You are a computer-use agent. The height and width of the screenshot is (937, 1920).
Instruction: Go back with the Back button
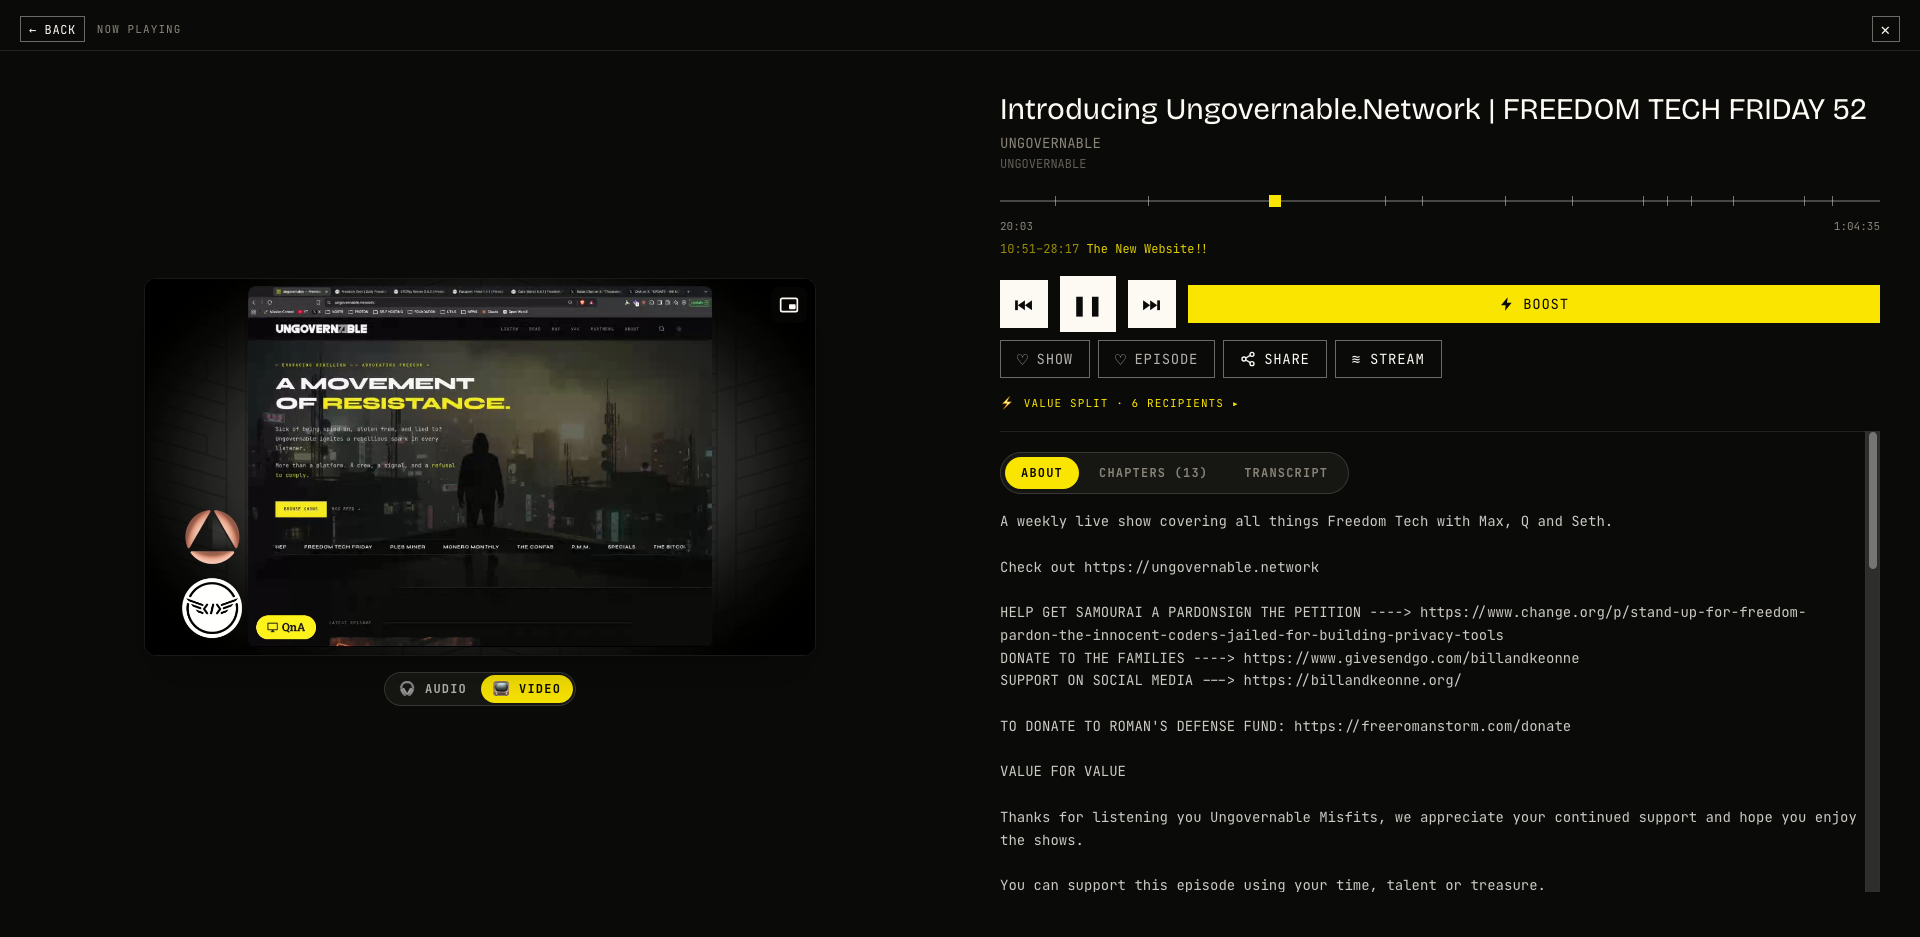[x=52, y=29]
